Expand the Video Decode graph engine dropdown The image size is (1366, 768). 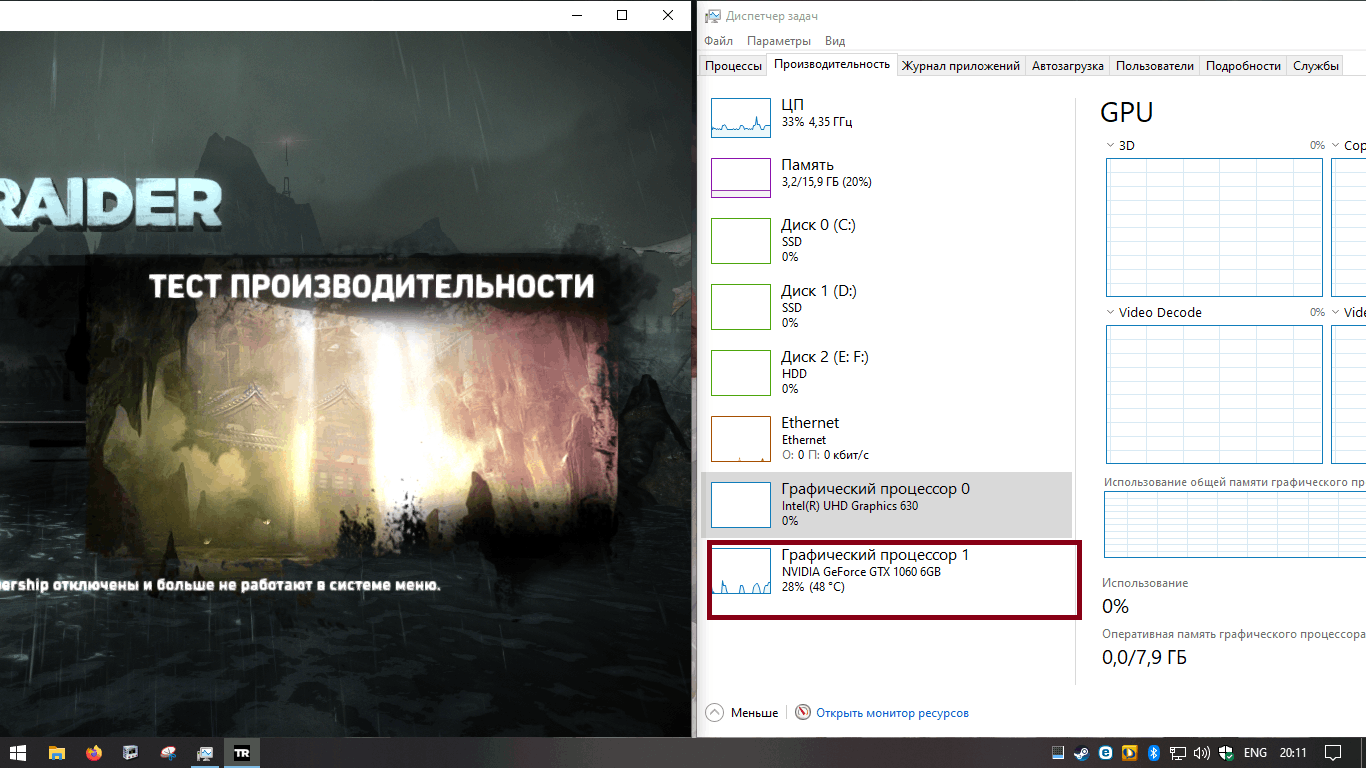(1111, 313)
